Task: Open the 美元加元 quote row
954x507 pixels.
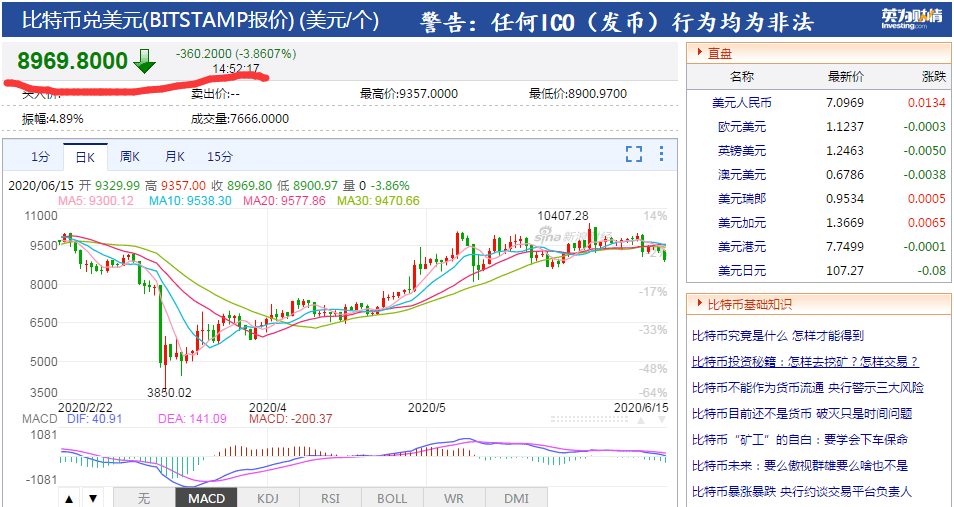Action: point(819,223)
